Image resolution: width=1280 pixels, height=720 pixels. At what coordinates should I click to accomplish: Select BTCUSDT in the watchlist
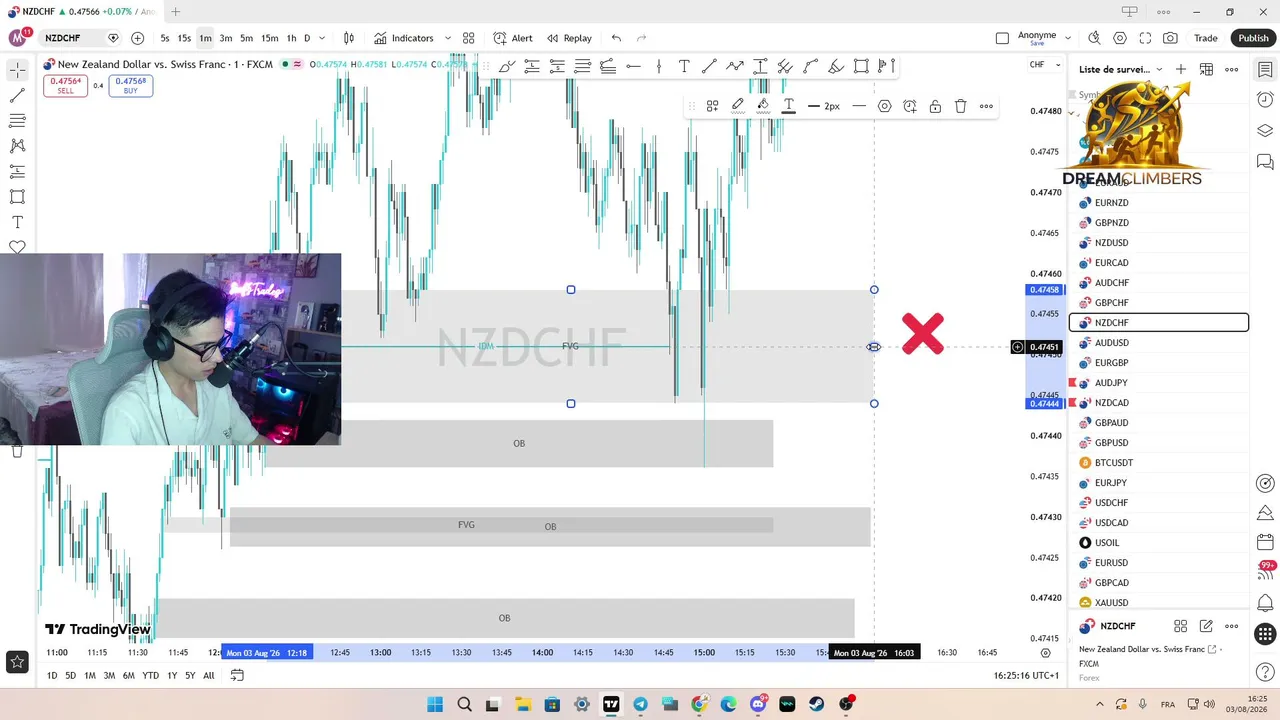tap(1159, 463)
